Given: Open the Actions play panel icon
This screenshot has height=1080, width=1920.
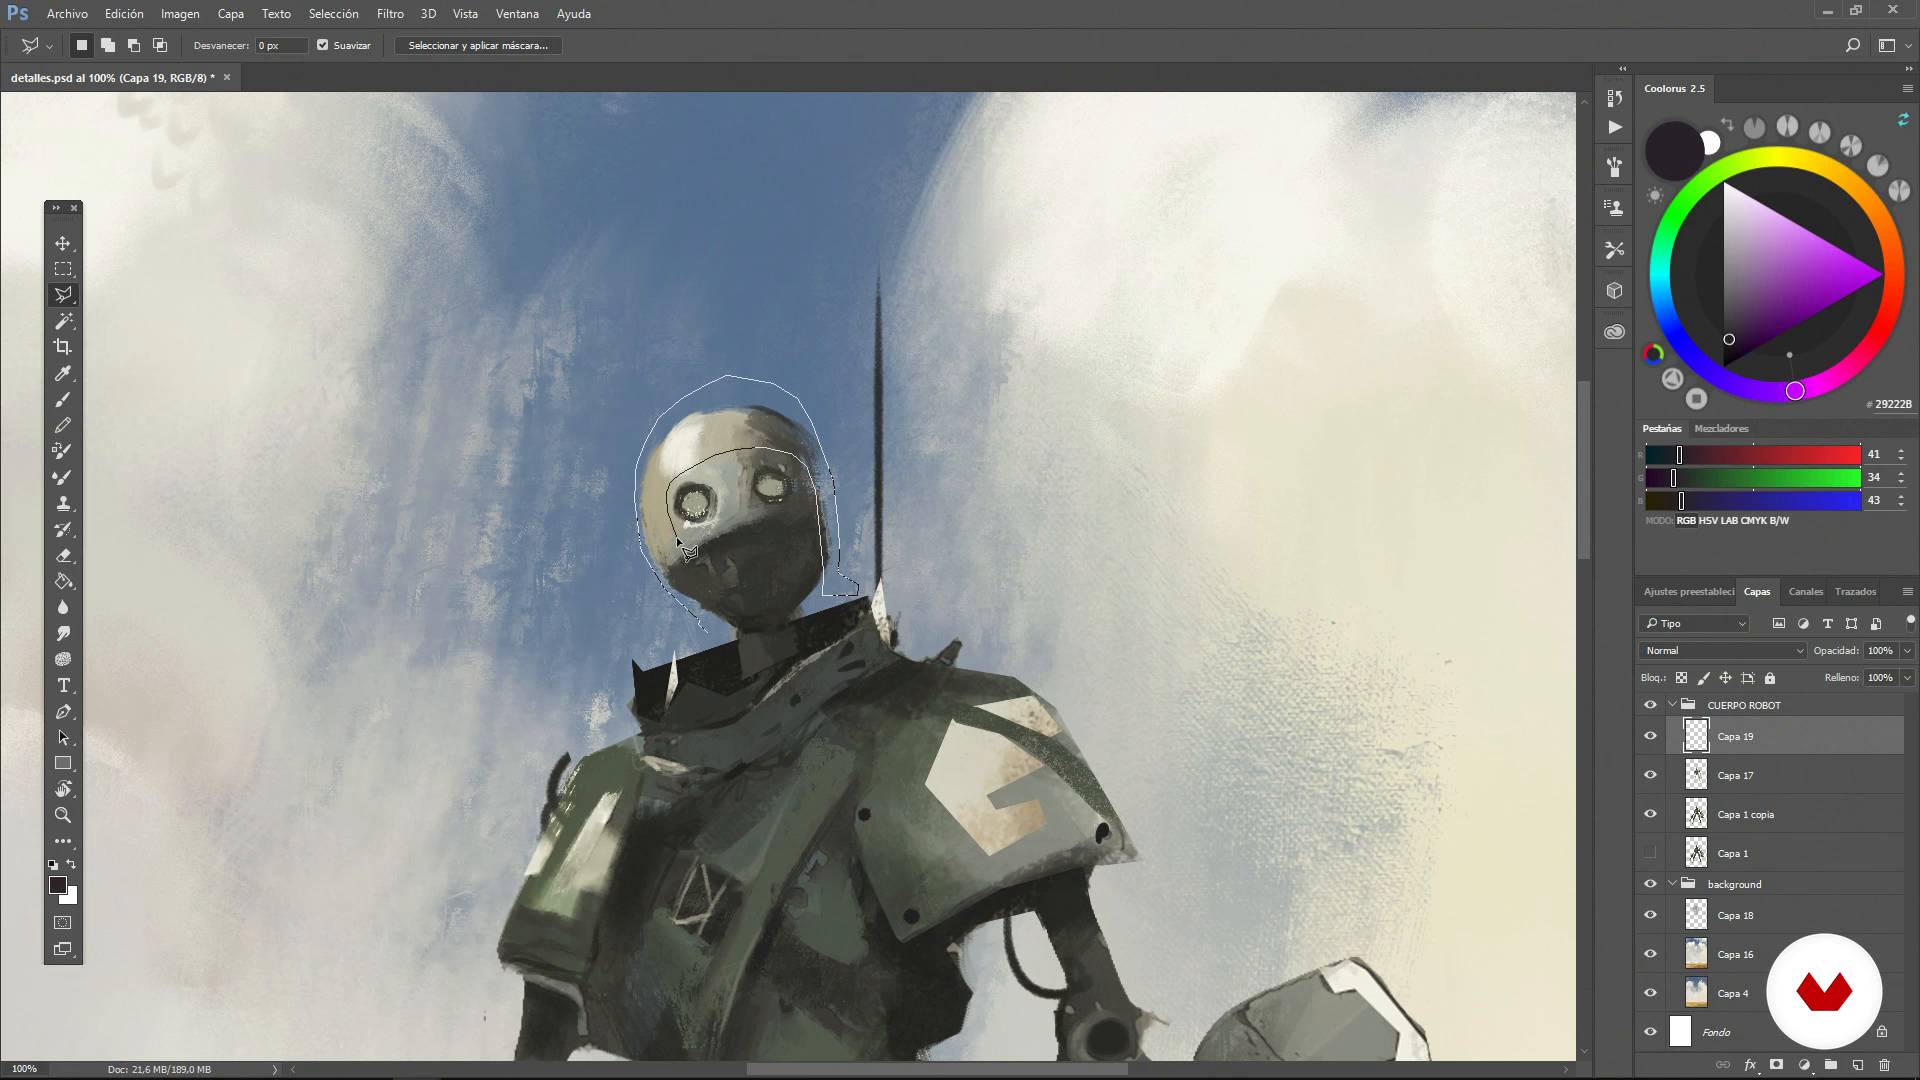Looking at the screenshot, I should 1614,127.
